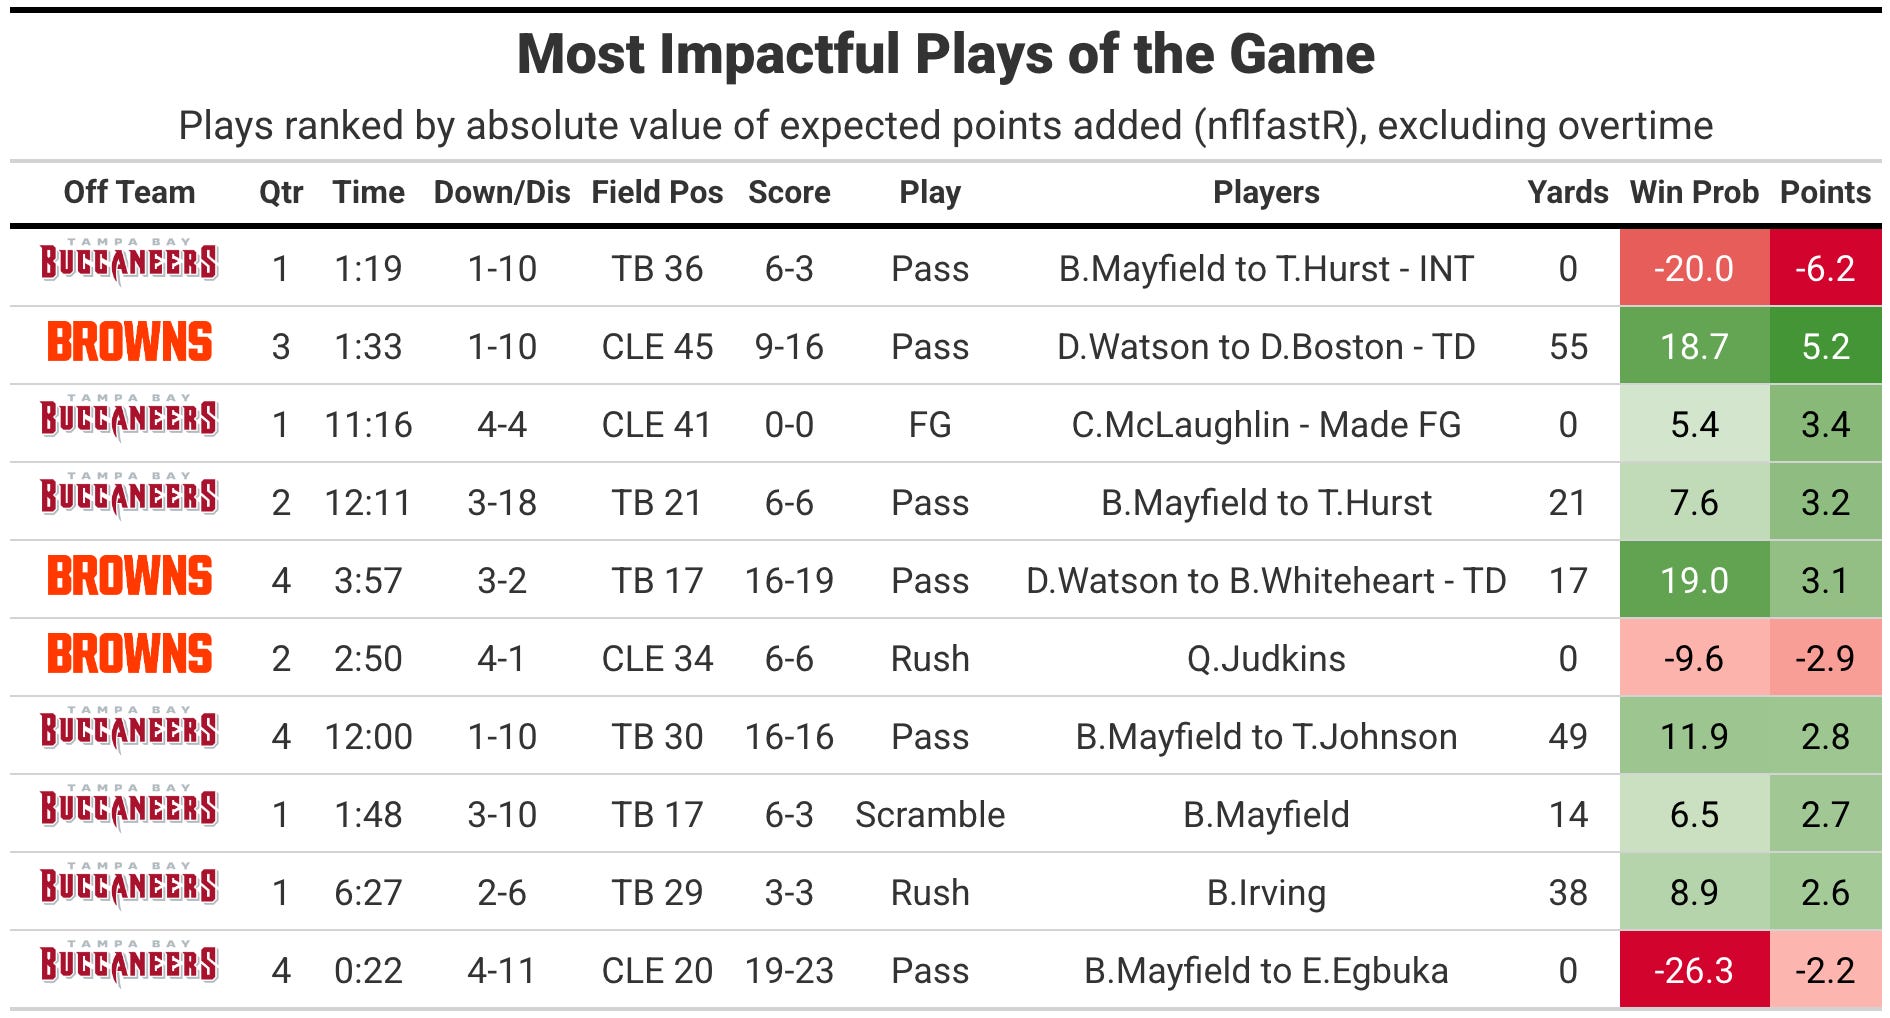The height and width of the screenshot is (1018, 1890).
Task: Click Buccaneers logo in the E.Egbuka pass row
Action: [129, 964]
